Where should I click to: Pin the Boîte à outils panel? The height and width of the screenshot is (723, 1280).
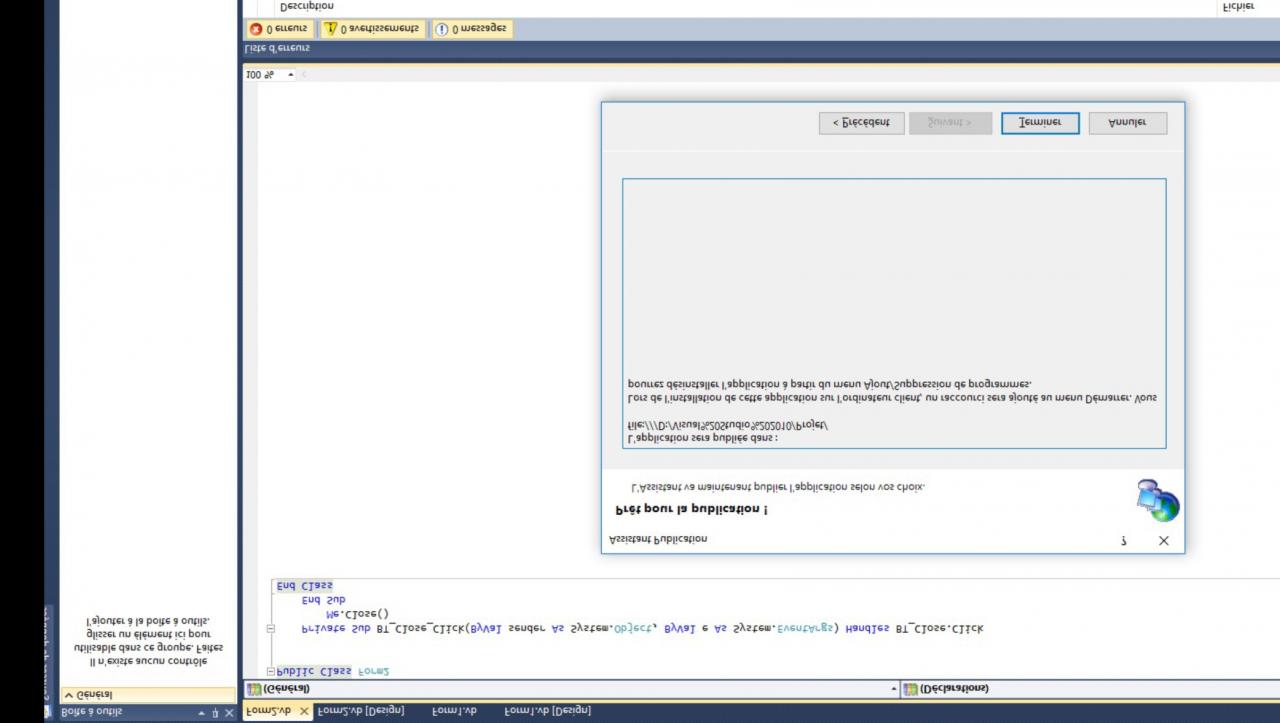[215, 712]
